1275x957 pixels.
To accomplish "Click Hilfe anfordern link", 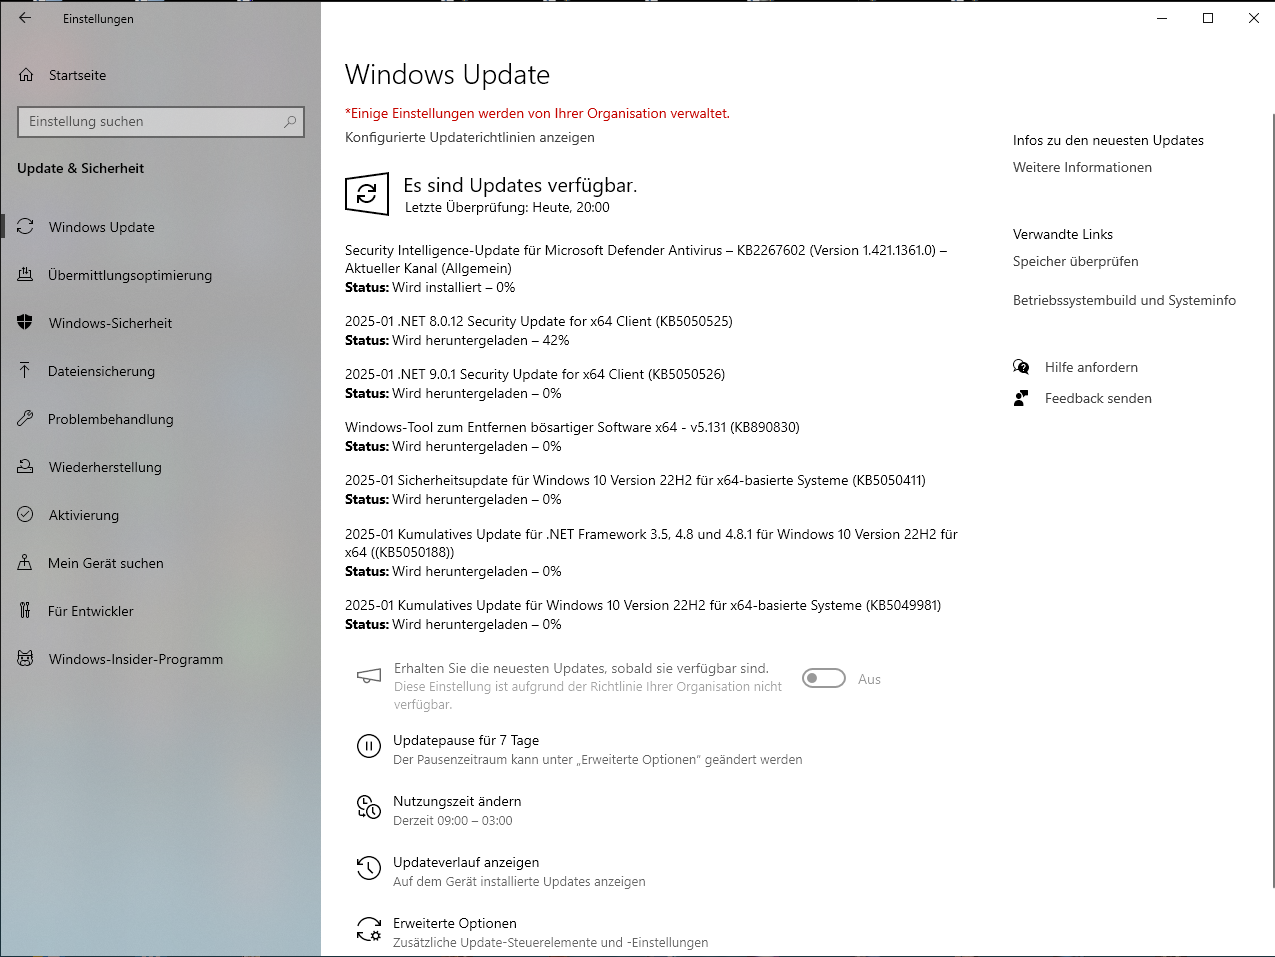I will pos(1091,367).
